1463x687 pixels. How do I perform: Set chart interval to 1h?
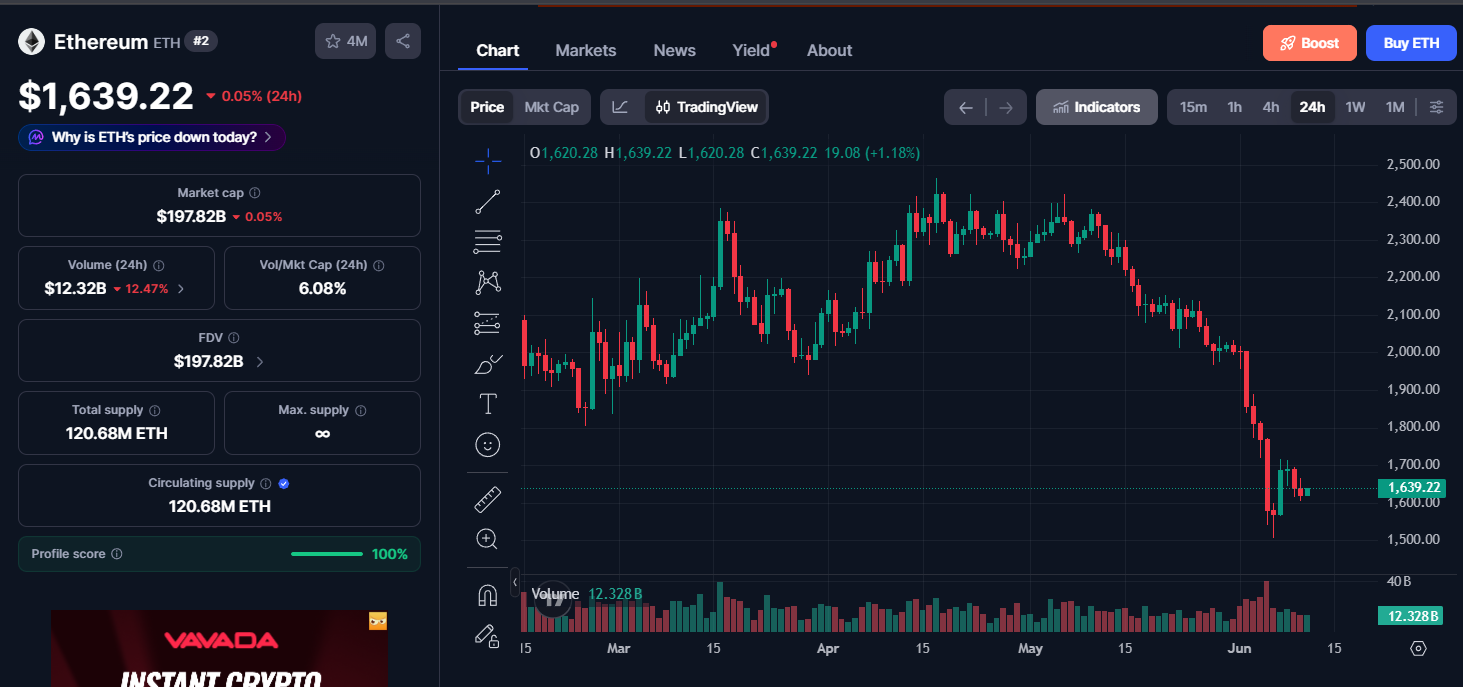[x=1235, y=107]
